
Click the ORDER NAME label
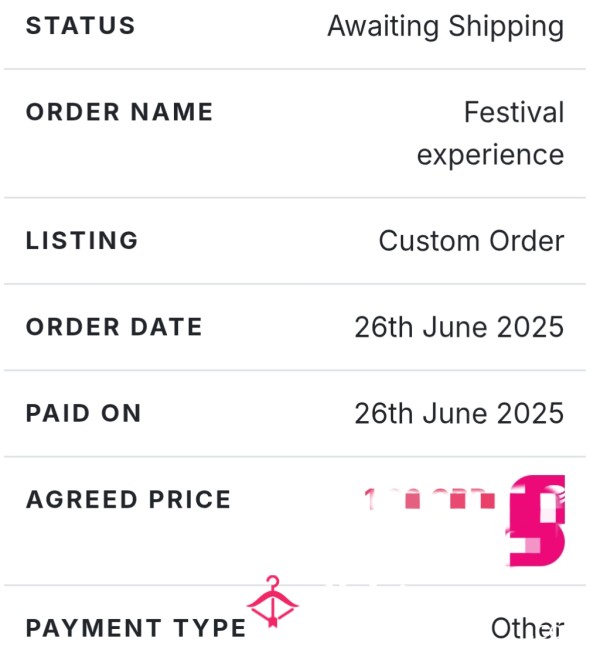pos(119,112)
